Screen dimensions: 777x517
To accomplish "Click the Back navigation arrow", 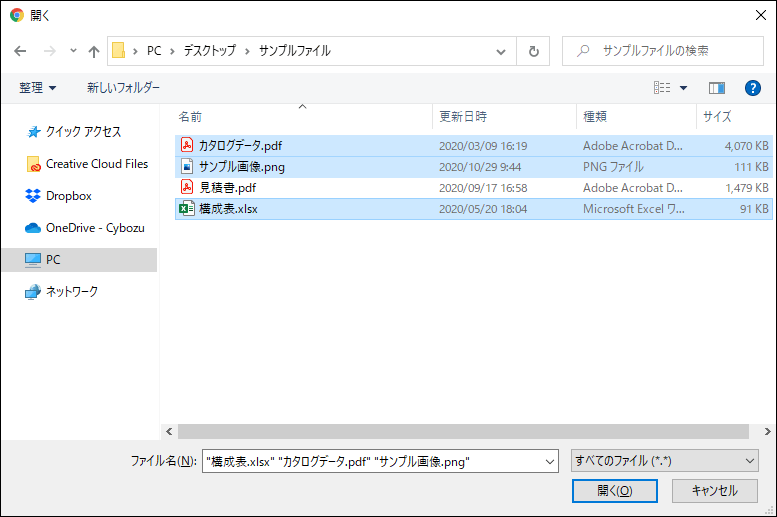I will 20,51.
